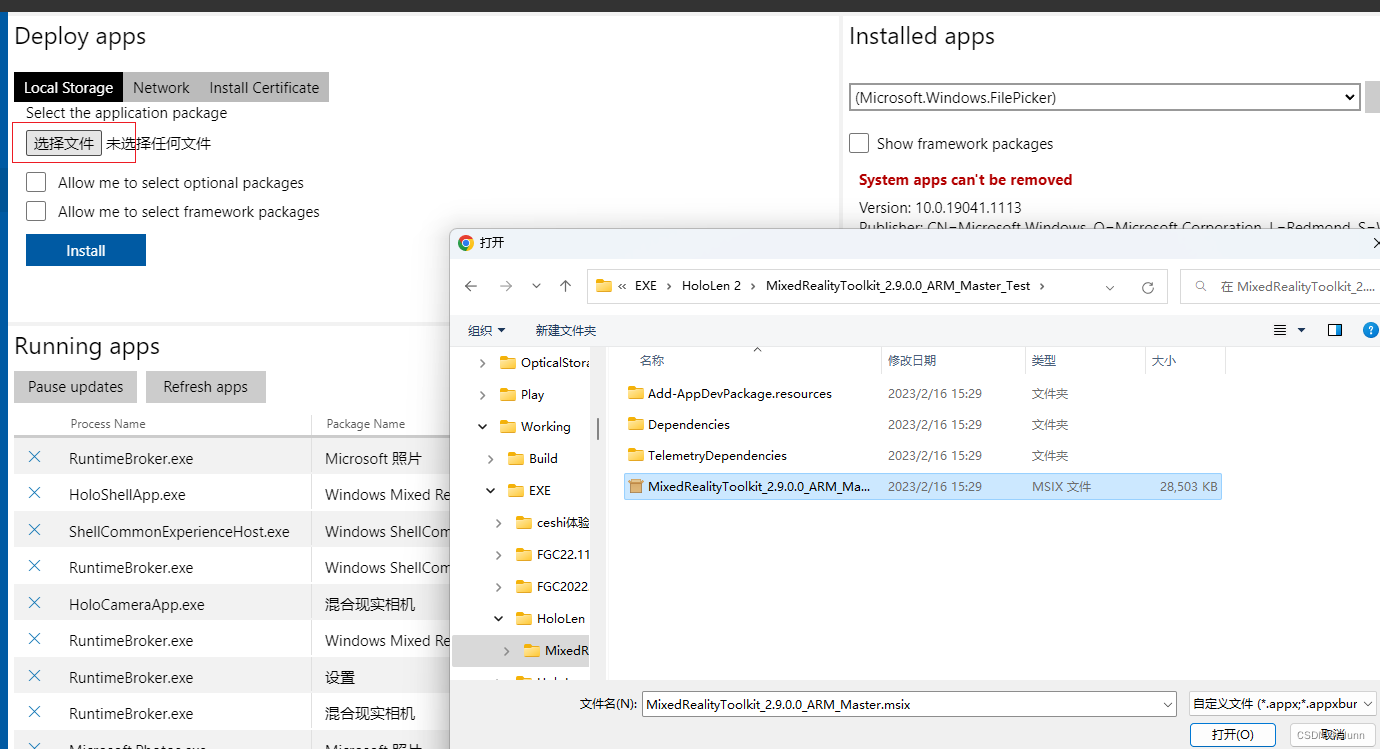Select the FGC2022 folder in tree
Viewport: 1380px width, 749px height.
pos(552,586)
